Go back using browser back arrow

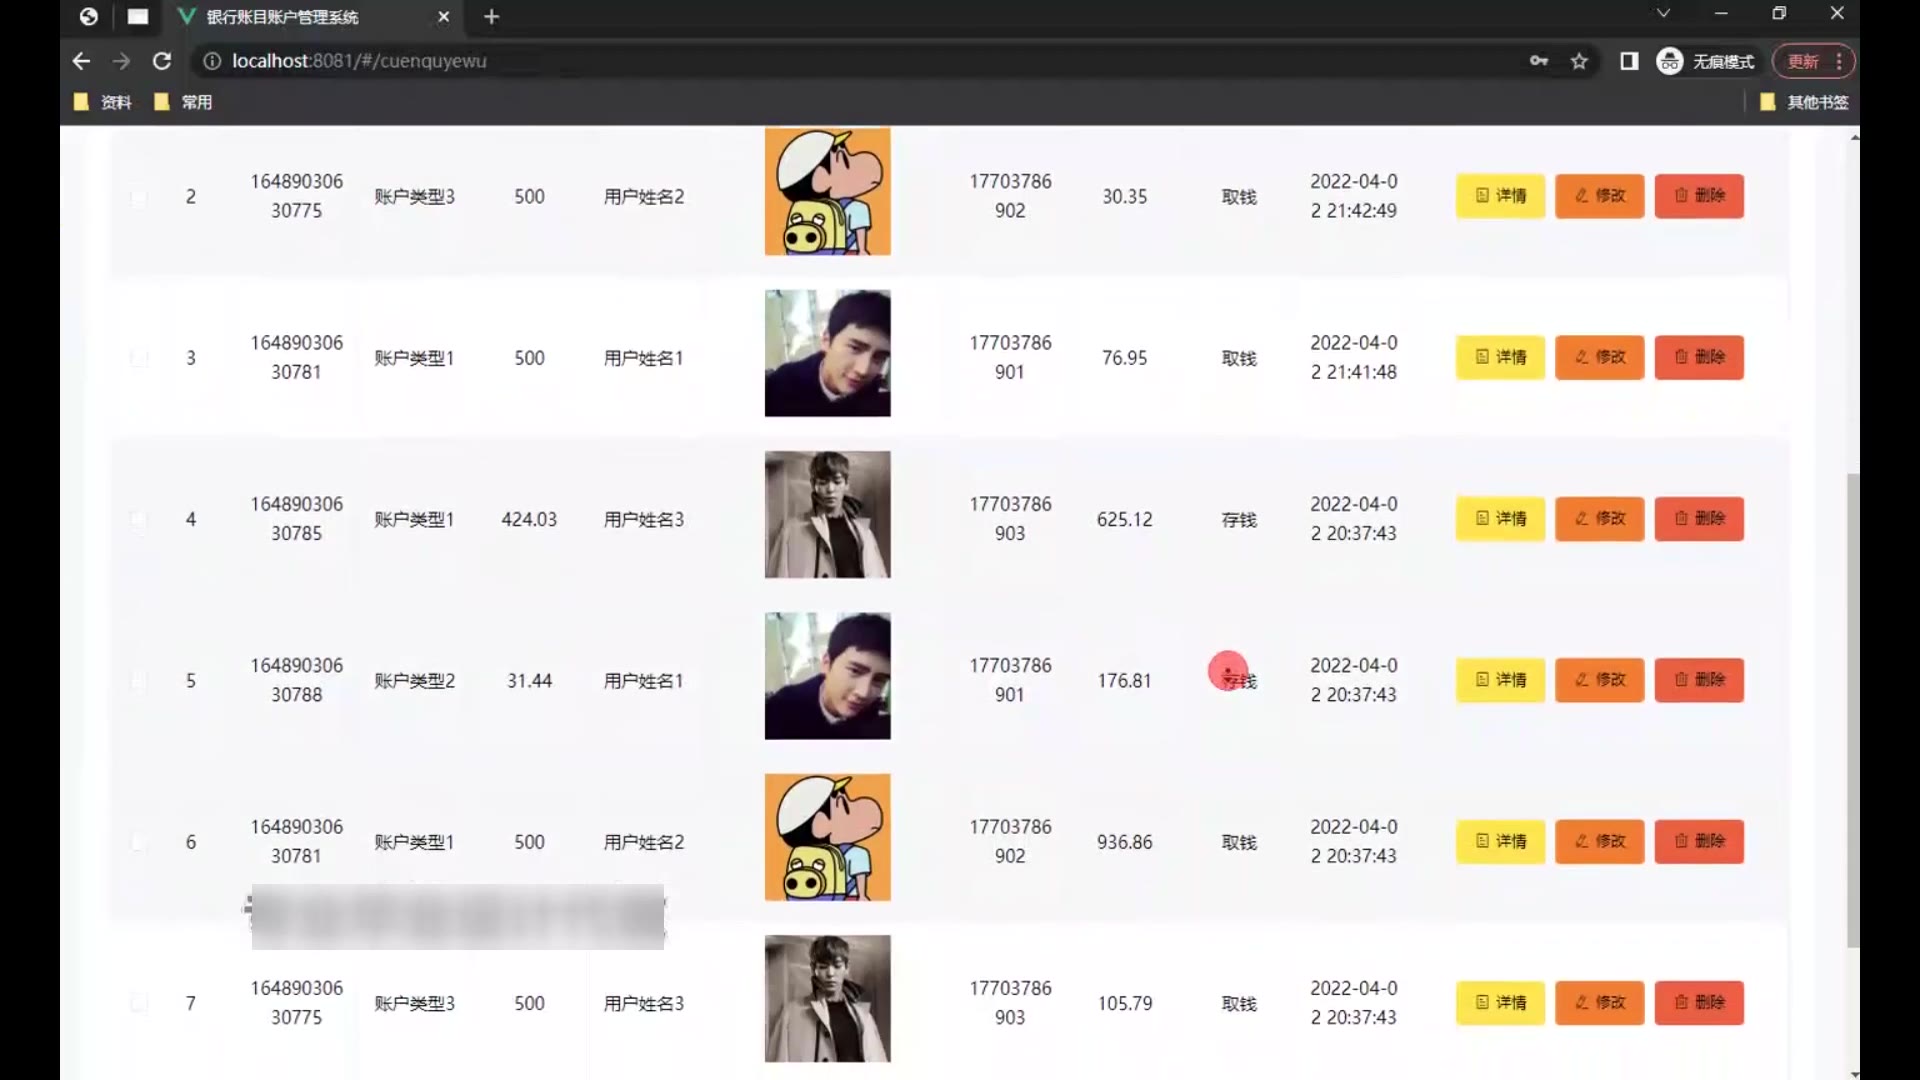(x=82, y=61)
